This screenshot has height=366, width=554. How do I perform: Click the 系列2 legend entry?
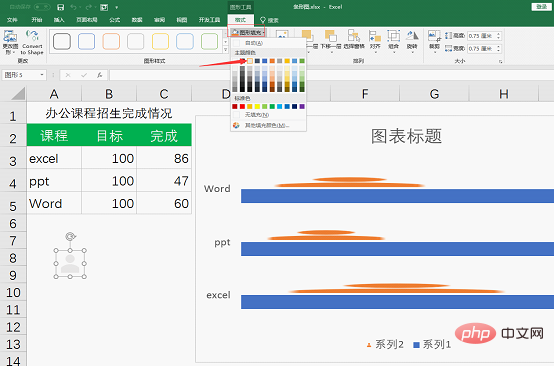click(385, 344)
